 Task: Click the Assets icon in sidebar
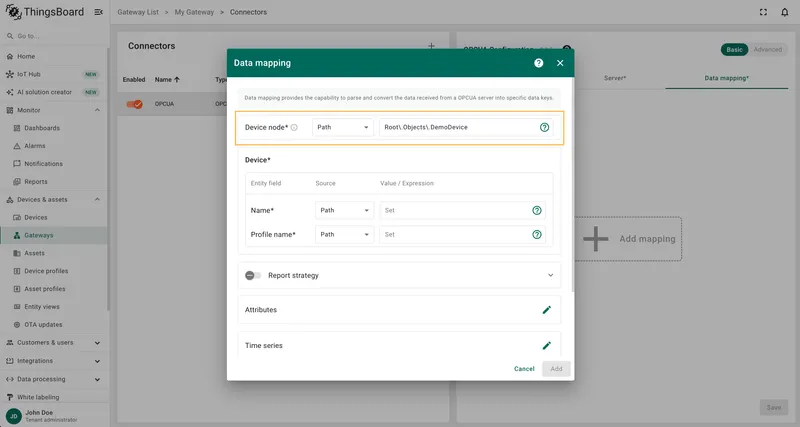click(17, 253)
